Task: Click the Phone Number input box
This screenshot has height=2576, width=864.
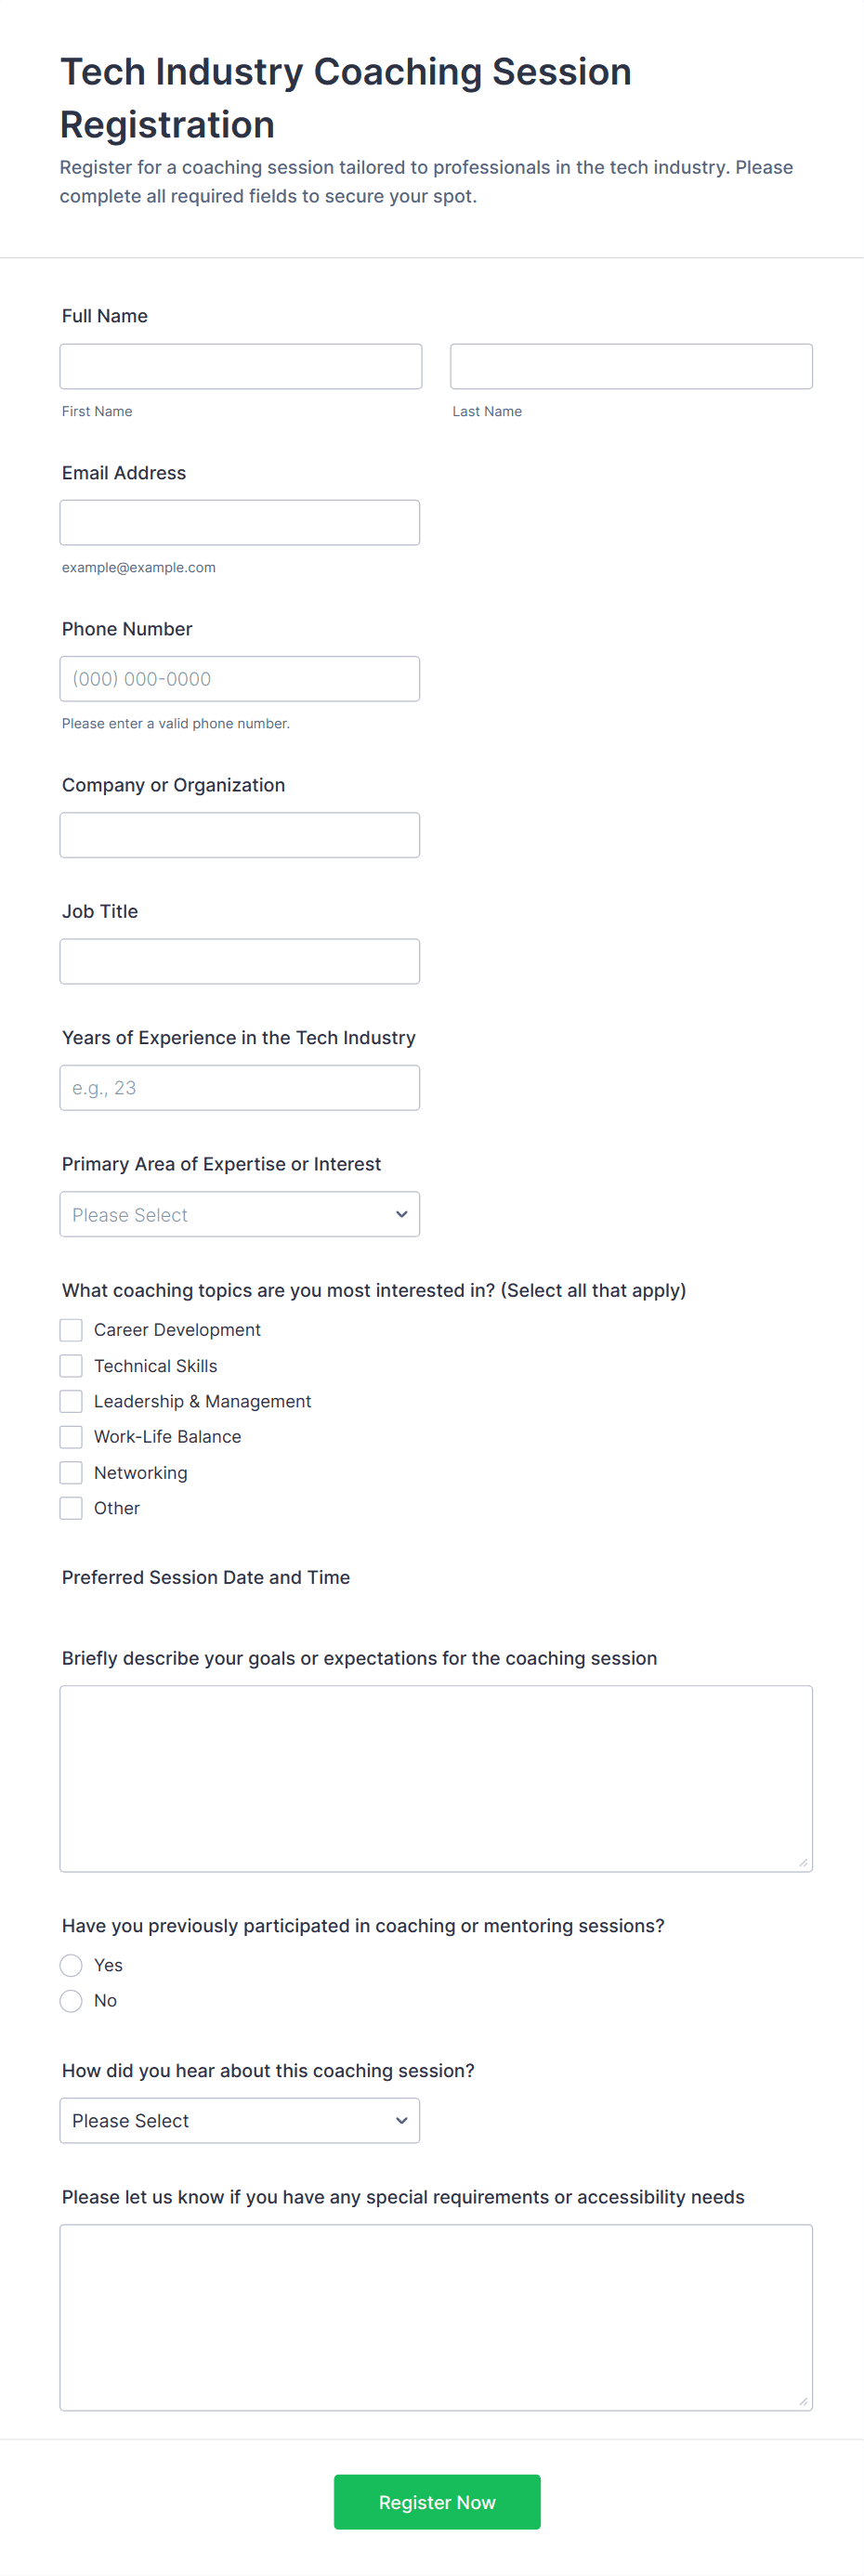Action: point(240,679)
